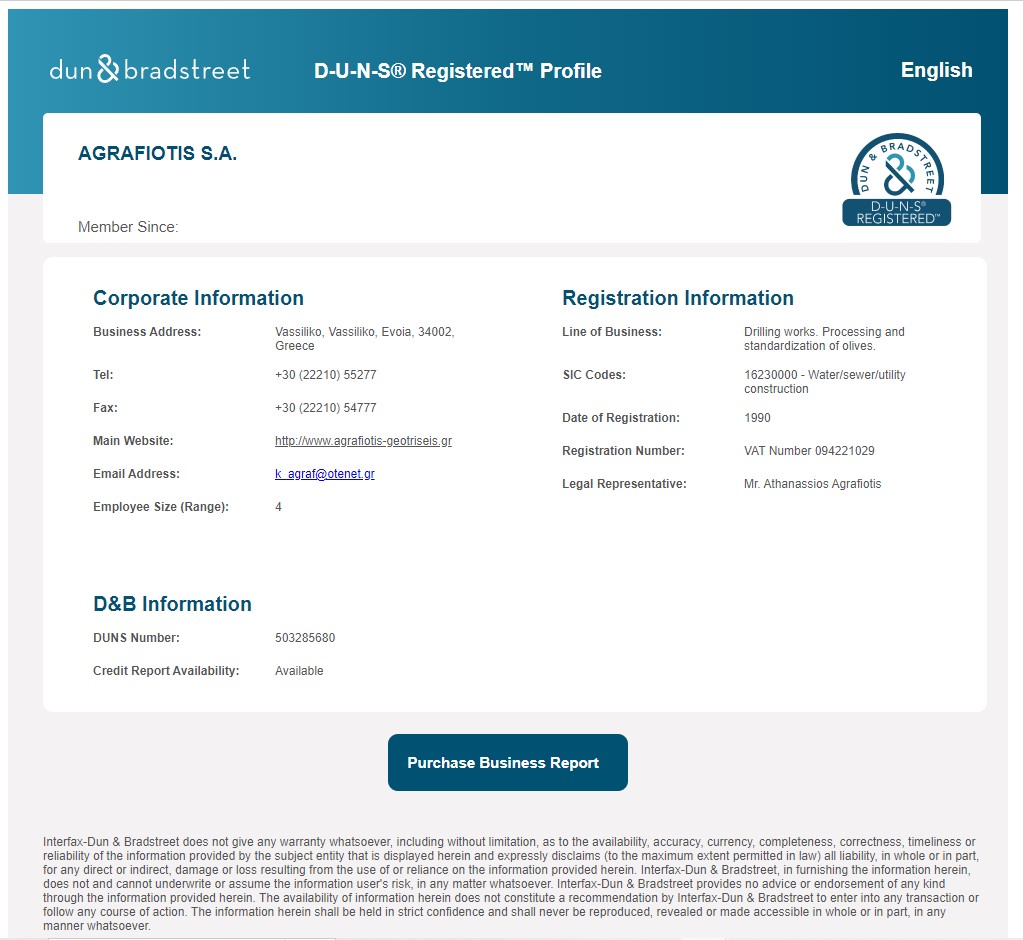Click the VAT Number 094221029 value
The height and width of the screenshot is (940, 1023).
tap(809, 451)
